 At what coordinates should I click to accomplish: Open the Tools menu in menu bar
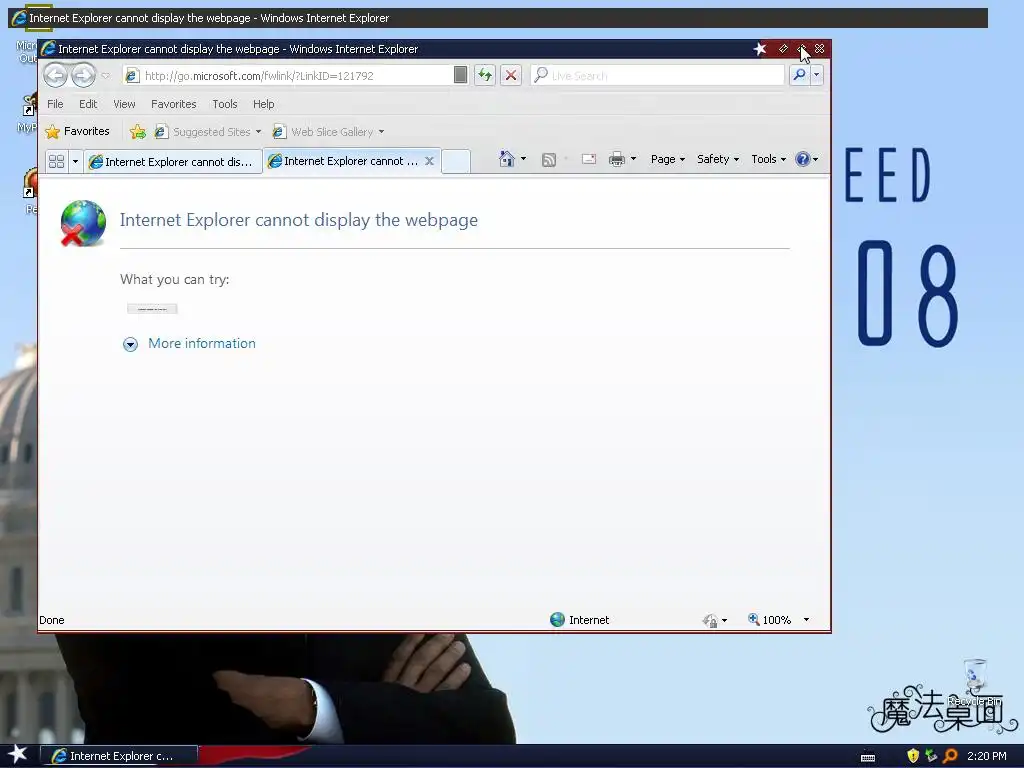coord(225,104)
